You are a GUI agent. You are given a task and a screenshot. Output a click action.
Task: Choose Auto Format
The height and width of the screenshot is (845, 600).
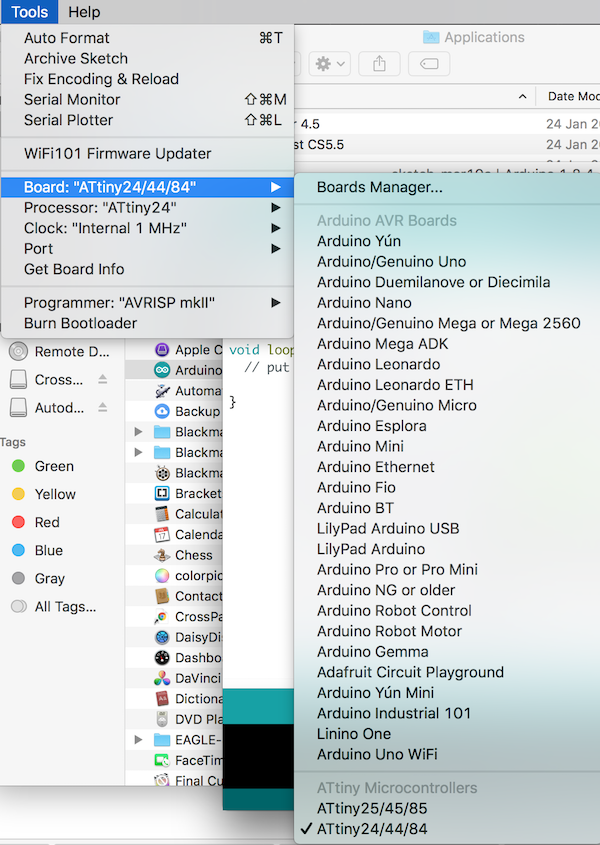point(147,38)
